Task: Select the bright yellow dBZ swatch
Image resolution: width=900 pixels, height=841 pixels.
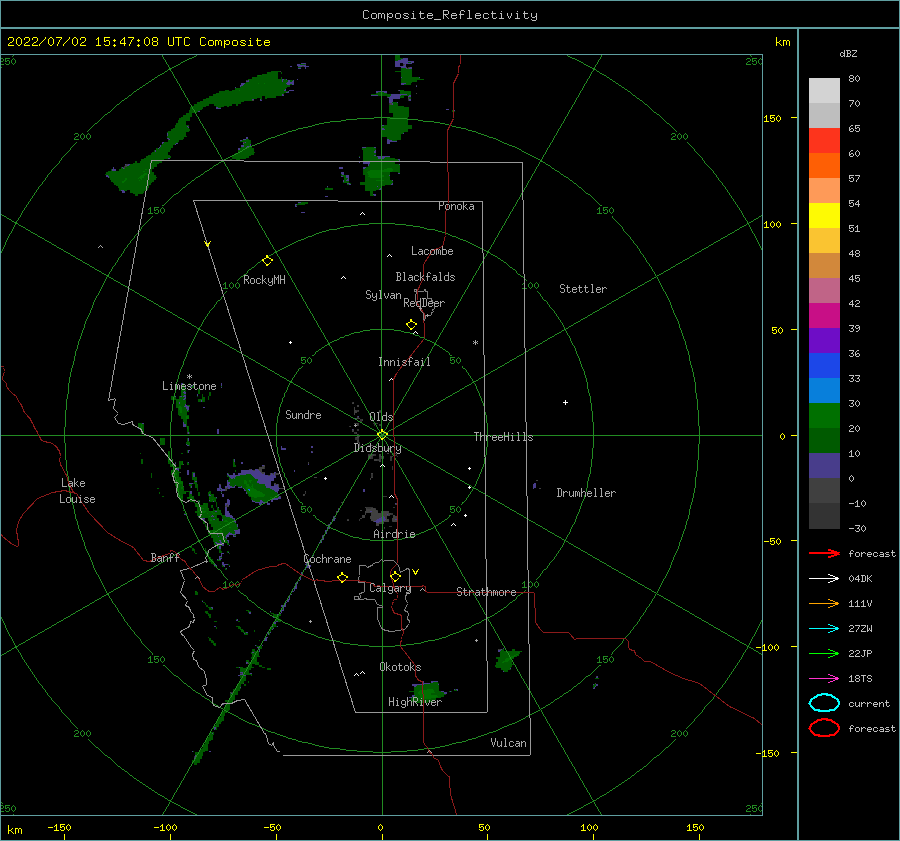Action: tap(824, 216)
